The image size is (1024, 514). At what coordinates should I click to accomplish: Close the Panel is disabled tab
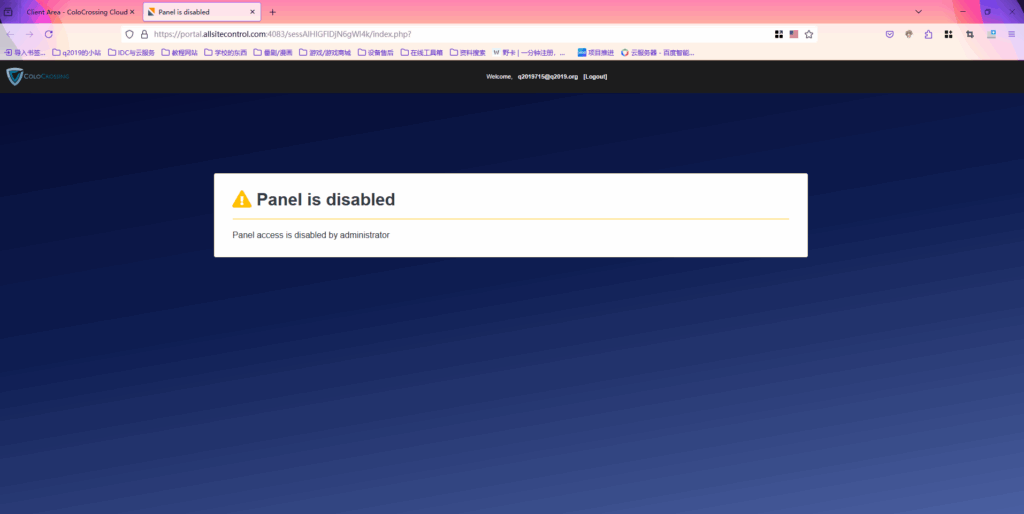pyautogui.click(x=253, y=12)
